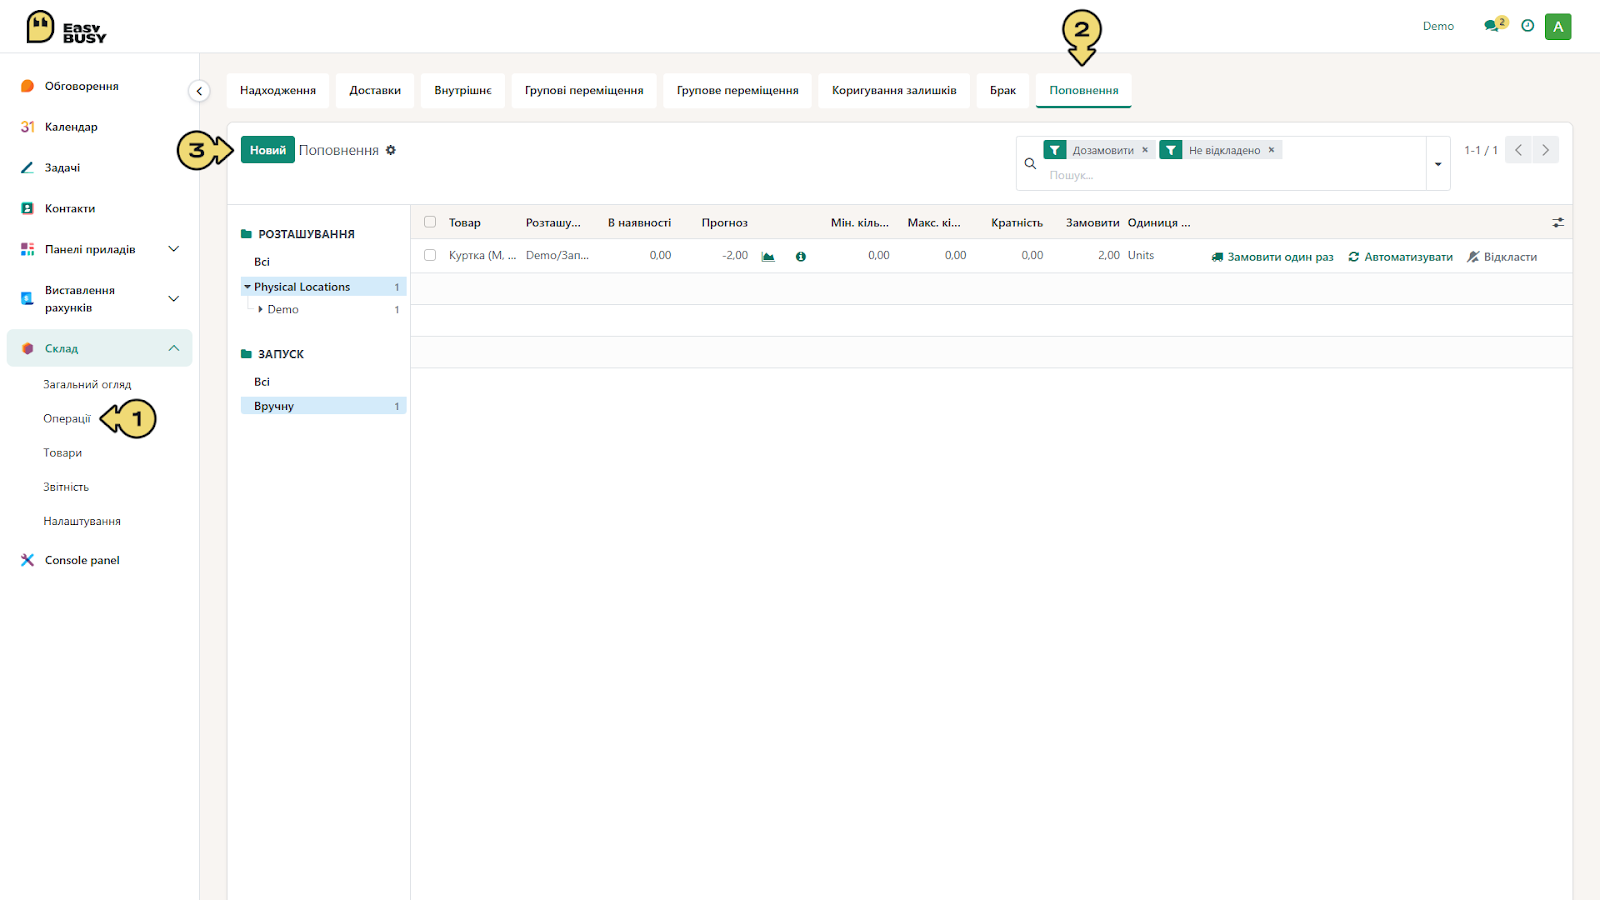Screen dimensions: 1600x900
Task: Click the Новий button
Action: point(268,150)
